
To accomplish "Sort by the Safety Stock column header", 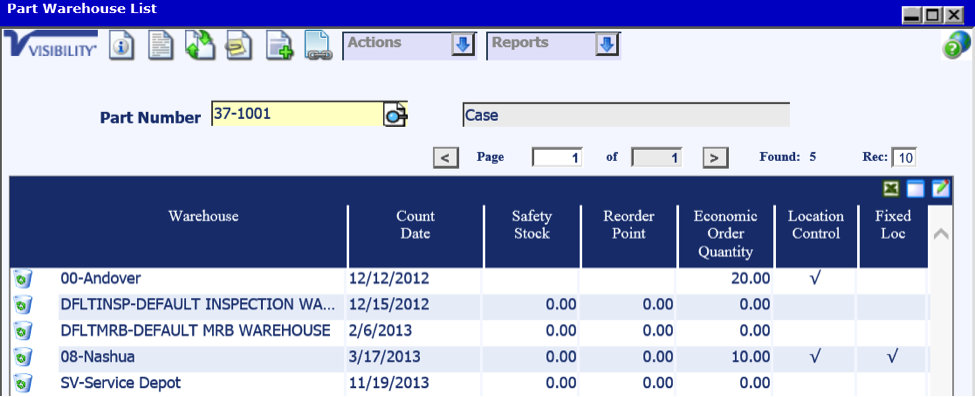I will tap(532, 225).
